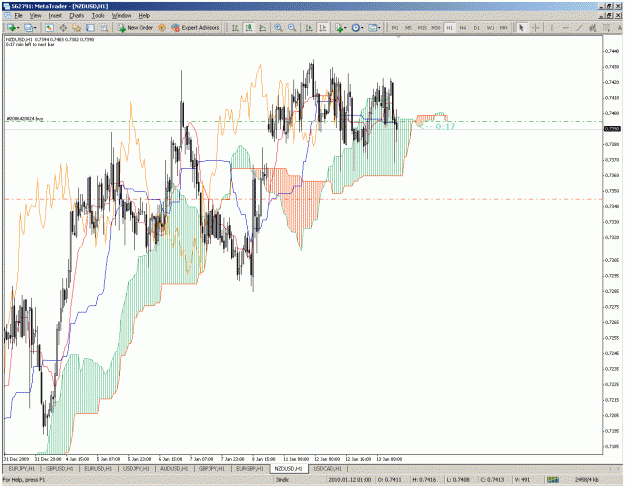The image size is (625, 486).
Task: Select the Equidistant Channel tool
Action: click(592, 28)
